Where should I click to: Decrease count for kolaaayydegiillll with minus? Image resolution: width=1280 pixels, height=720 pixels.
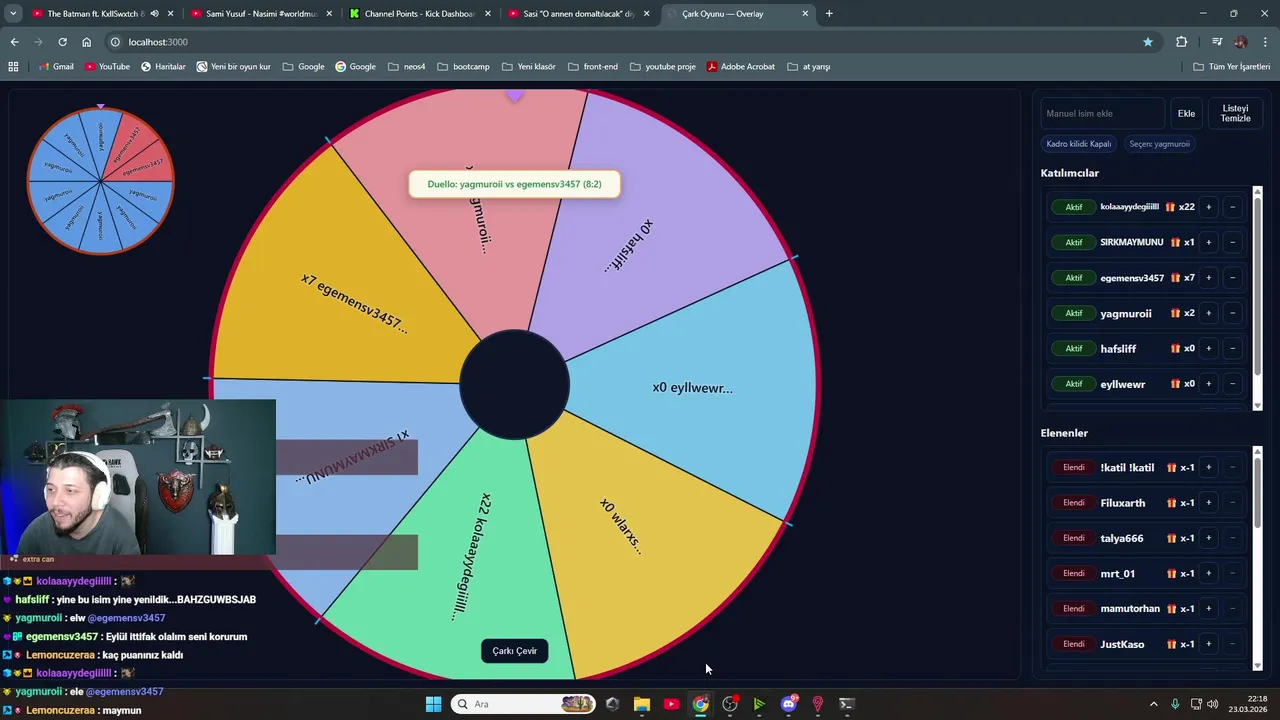coord(1232,207)
